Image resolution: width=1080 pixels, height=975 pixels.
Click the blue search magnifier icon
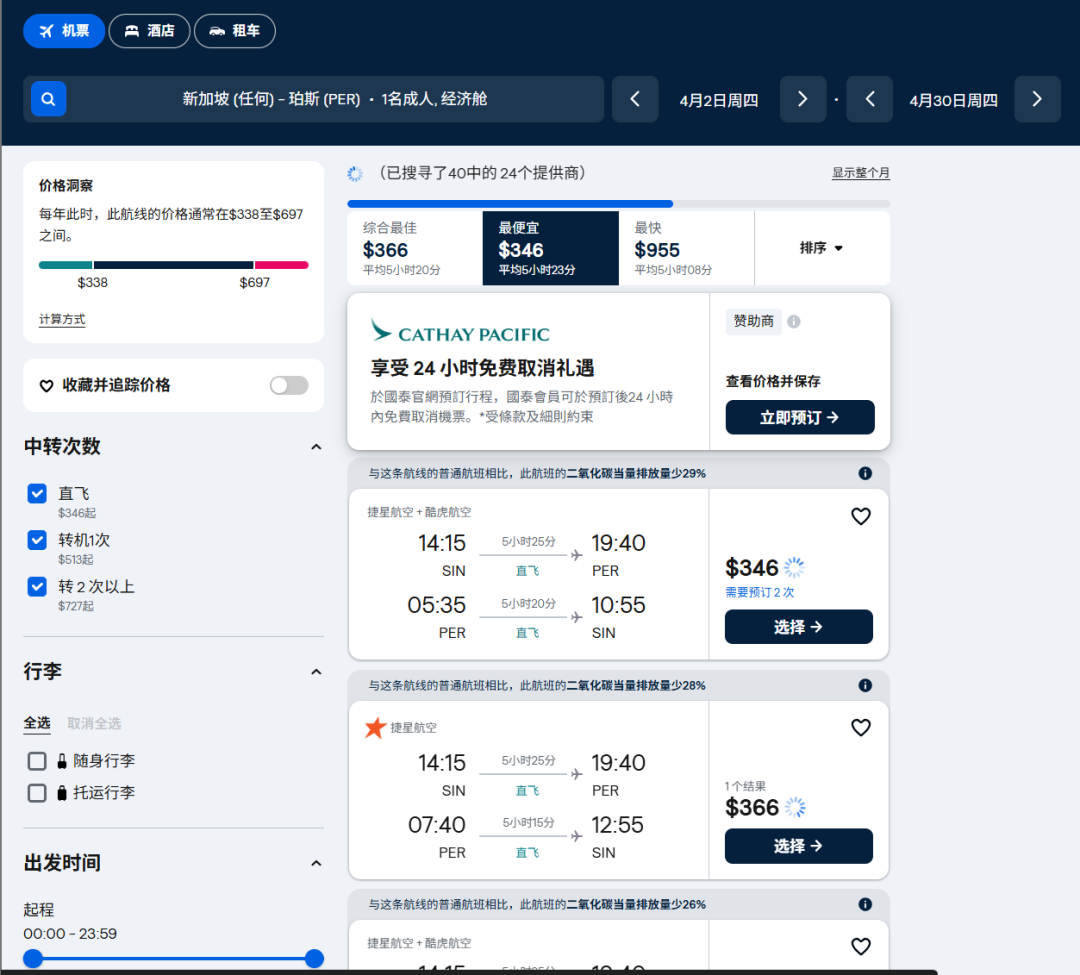click(48, 99)
